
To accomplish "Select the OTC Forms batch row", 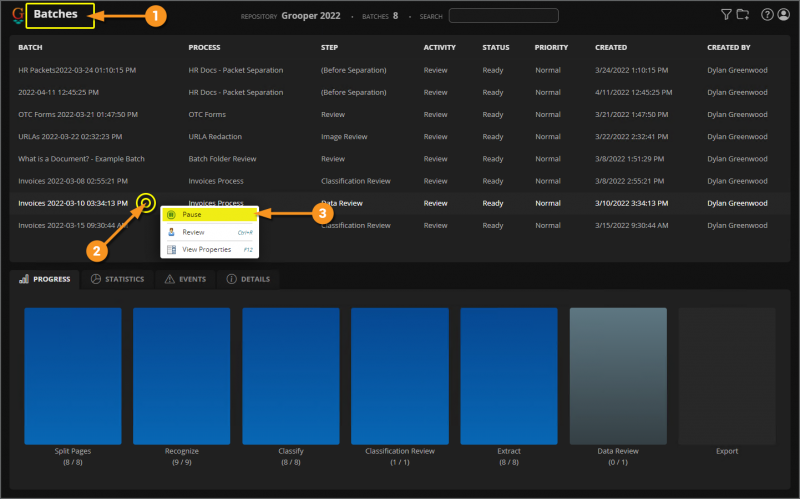I will tap(77, 114).
